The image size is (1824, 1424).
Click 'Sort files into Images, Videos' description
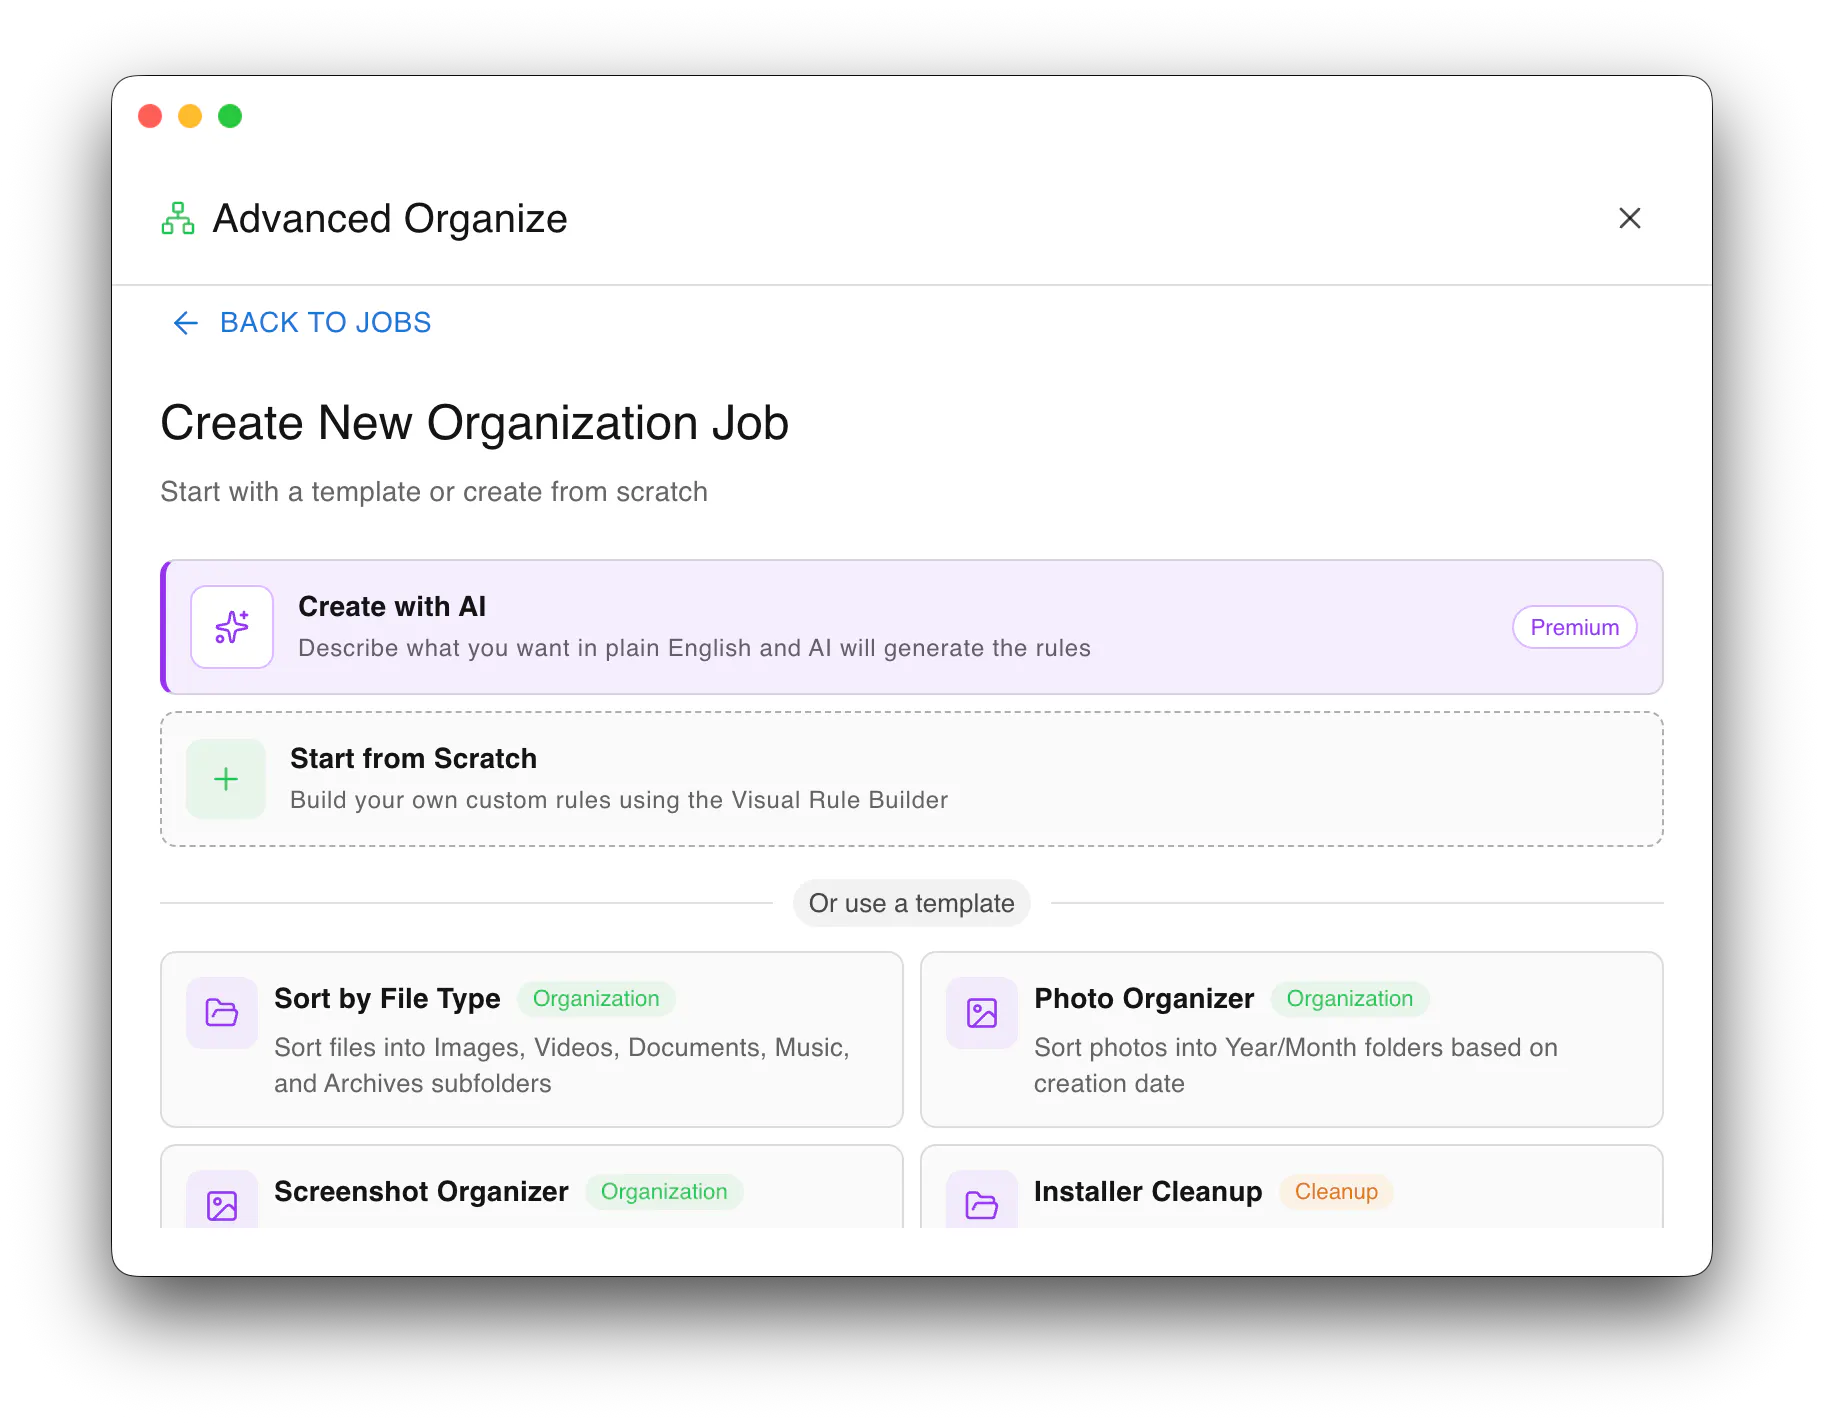pyautogui.click(x=562, y=1065)
